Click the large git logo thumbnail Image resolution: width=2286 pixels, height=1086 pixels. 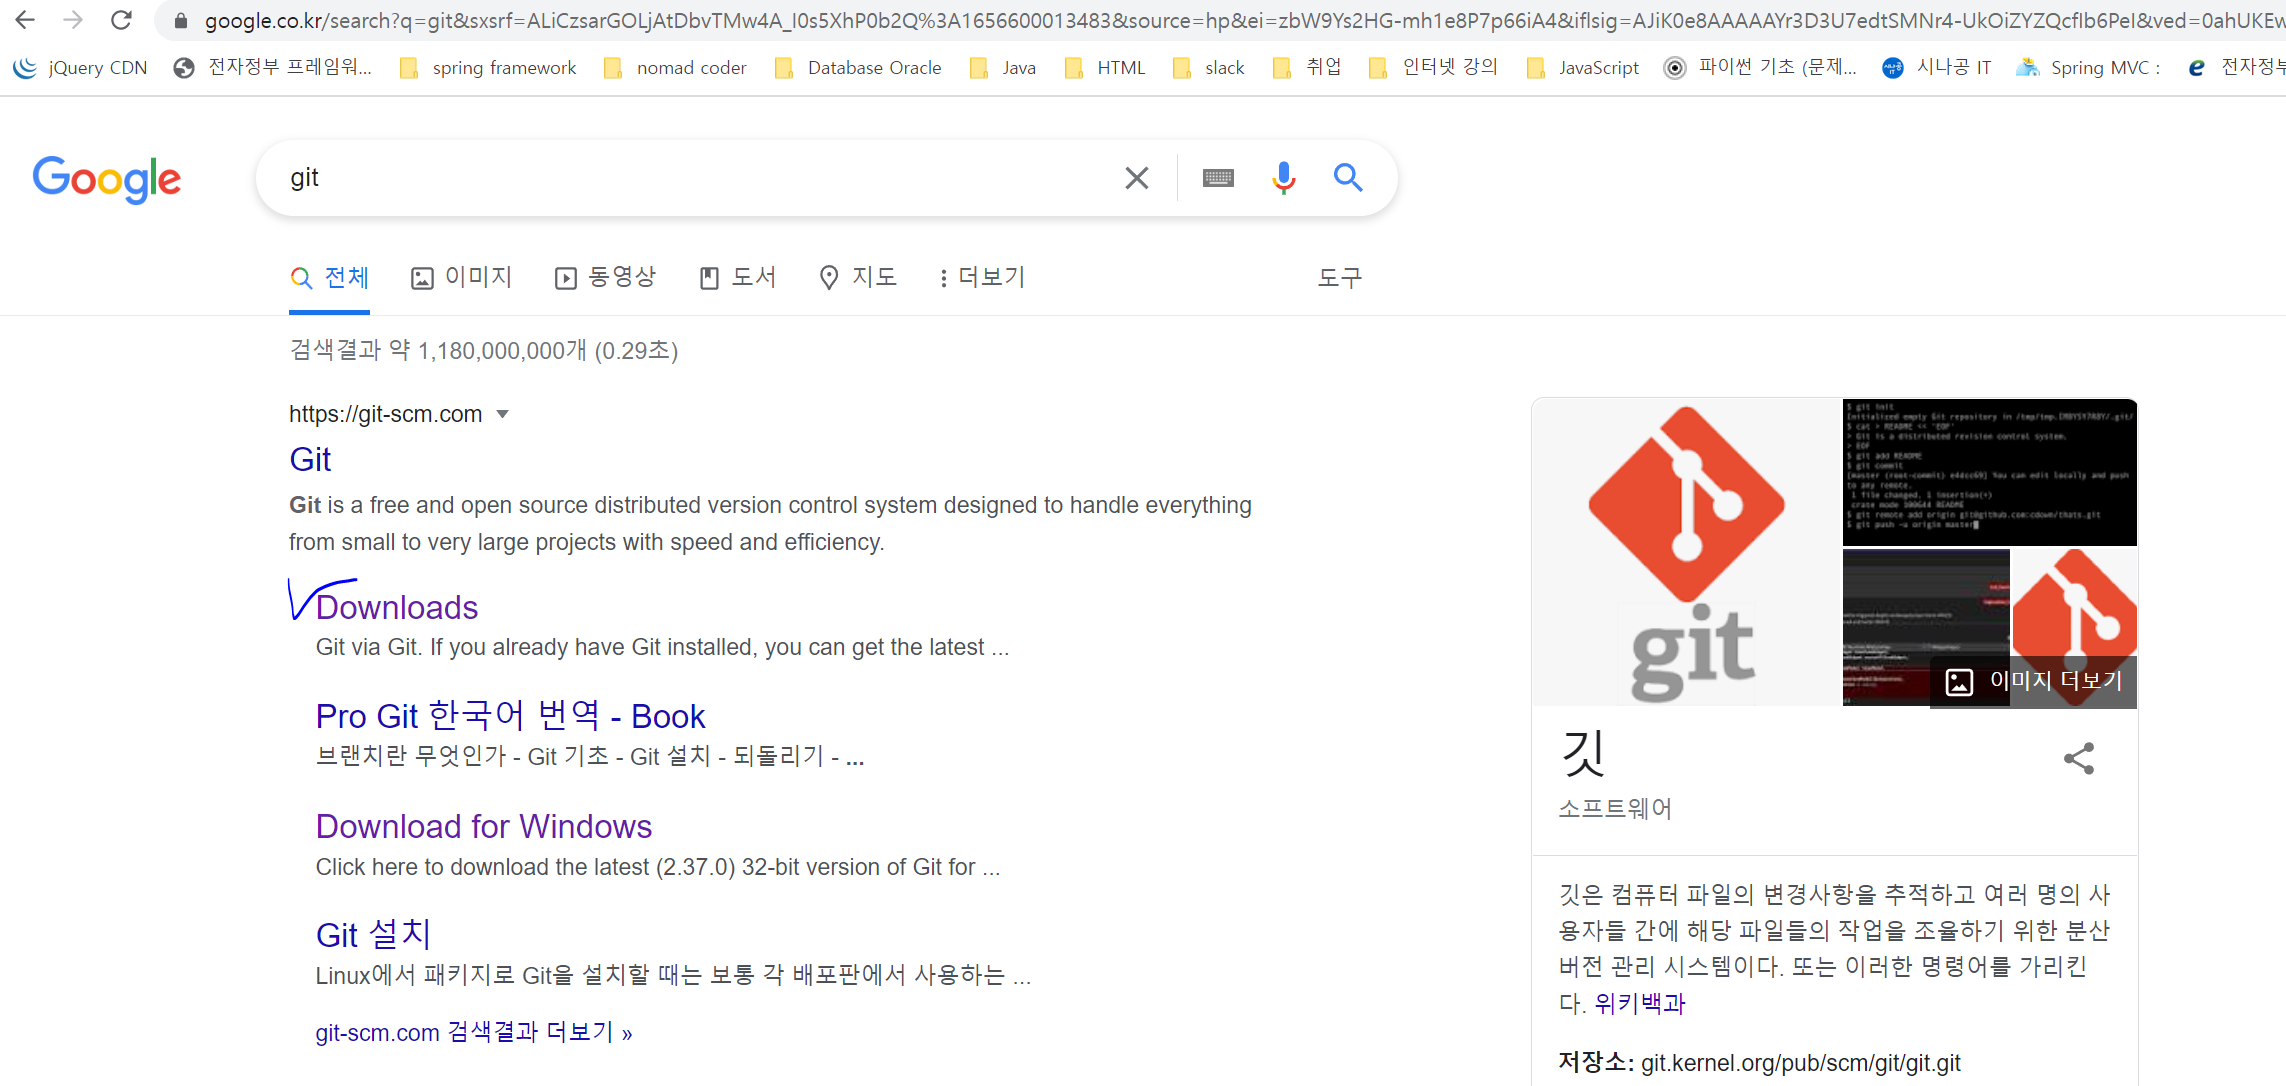tap(1686, 552)
